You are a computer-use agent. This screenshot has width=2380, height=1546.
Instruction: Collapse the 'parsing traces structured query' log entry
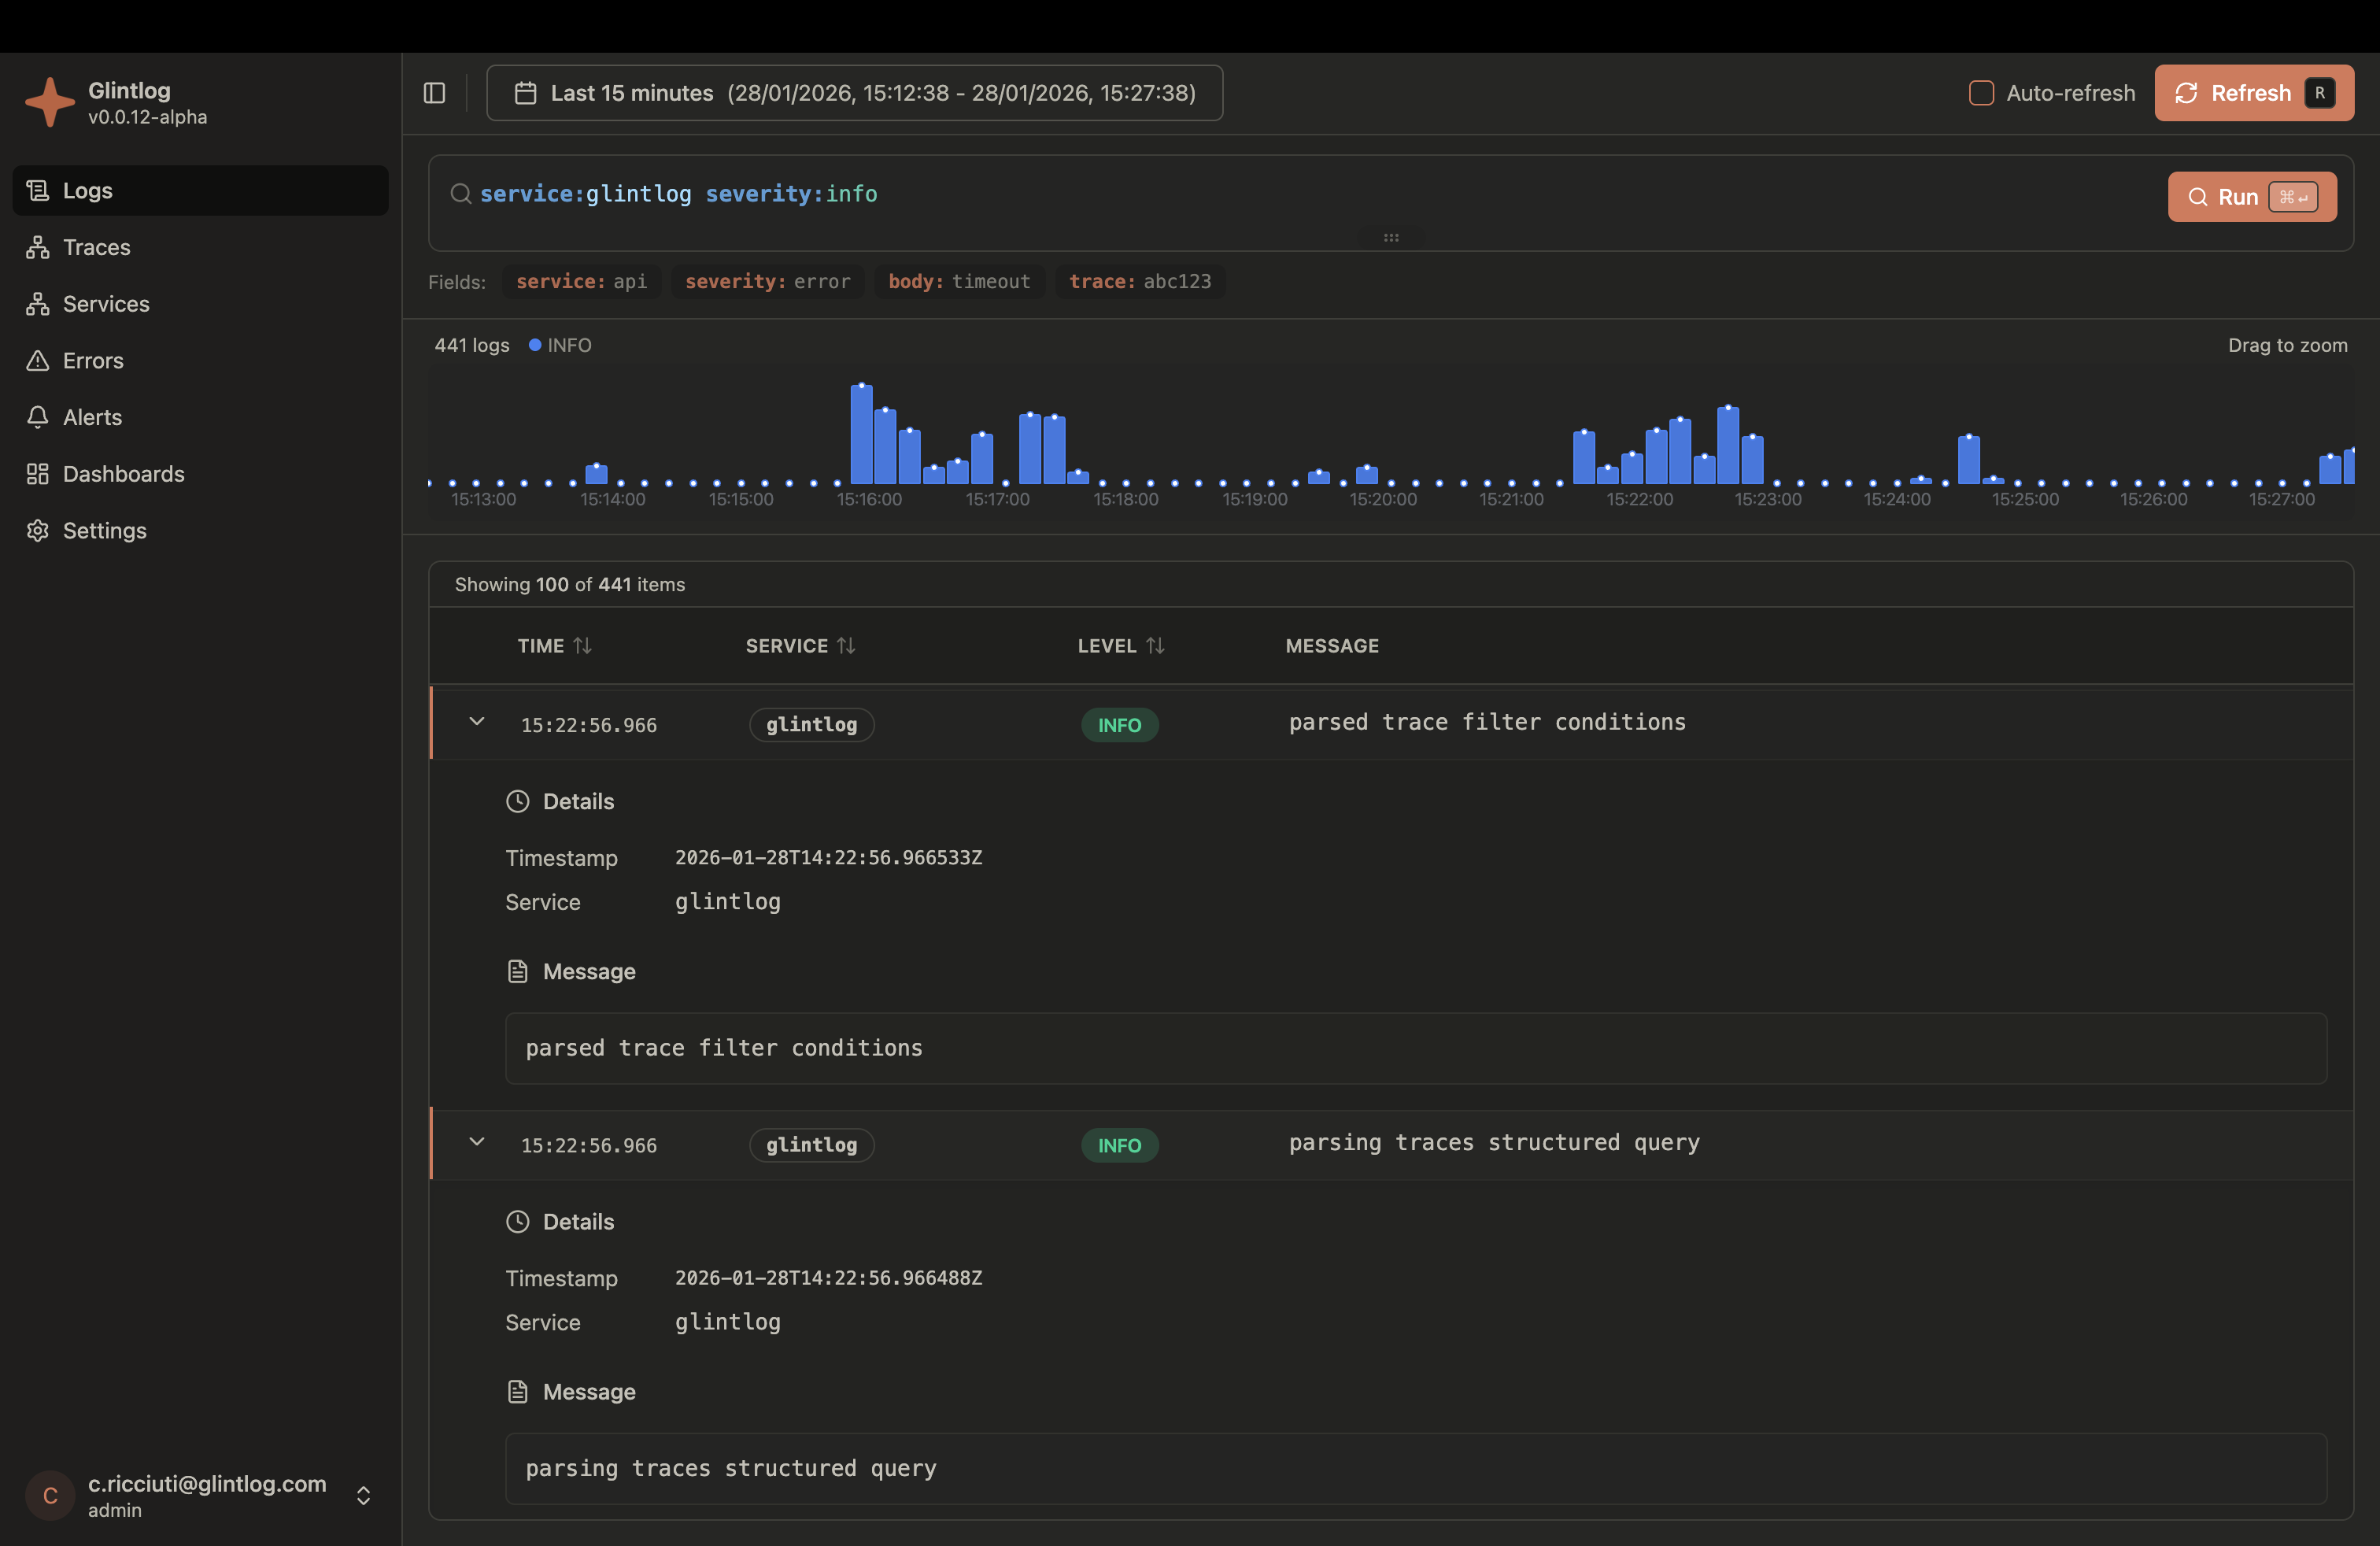tap(476, 1143)
